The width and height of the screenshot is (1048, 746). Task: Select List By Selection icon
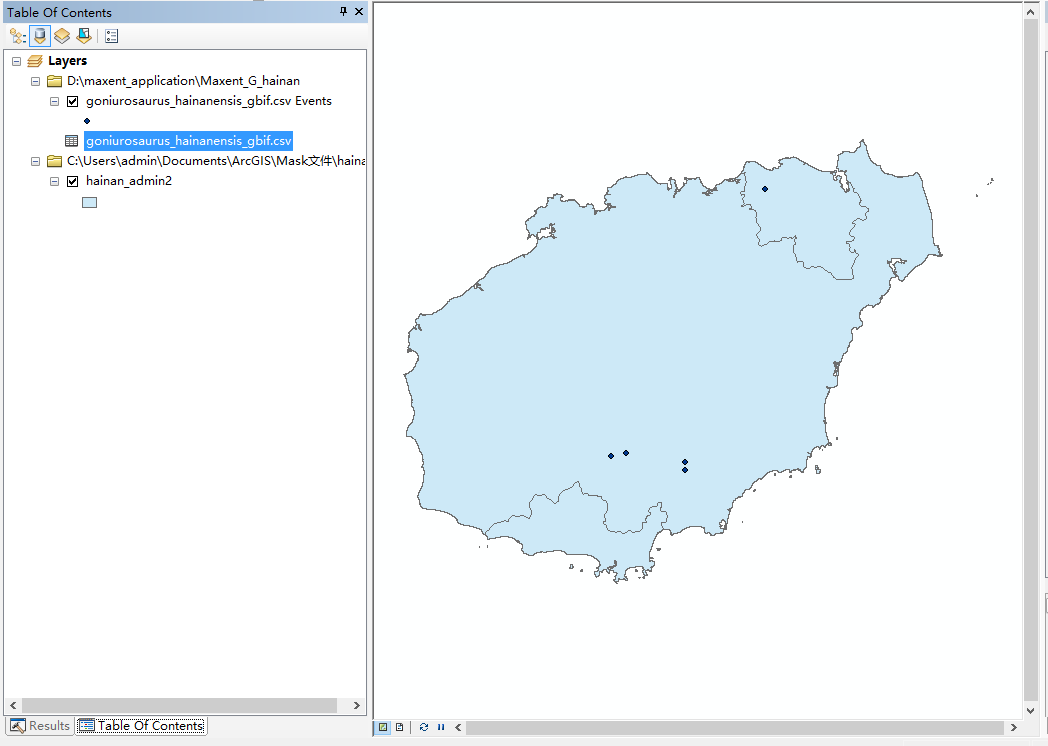coord(84,35)
